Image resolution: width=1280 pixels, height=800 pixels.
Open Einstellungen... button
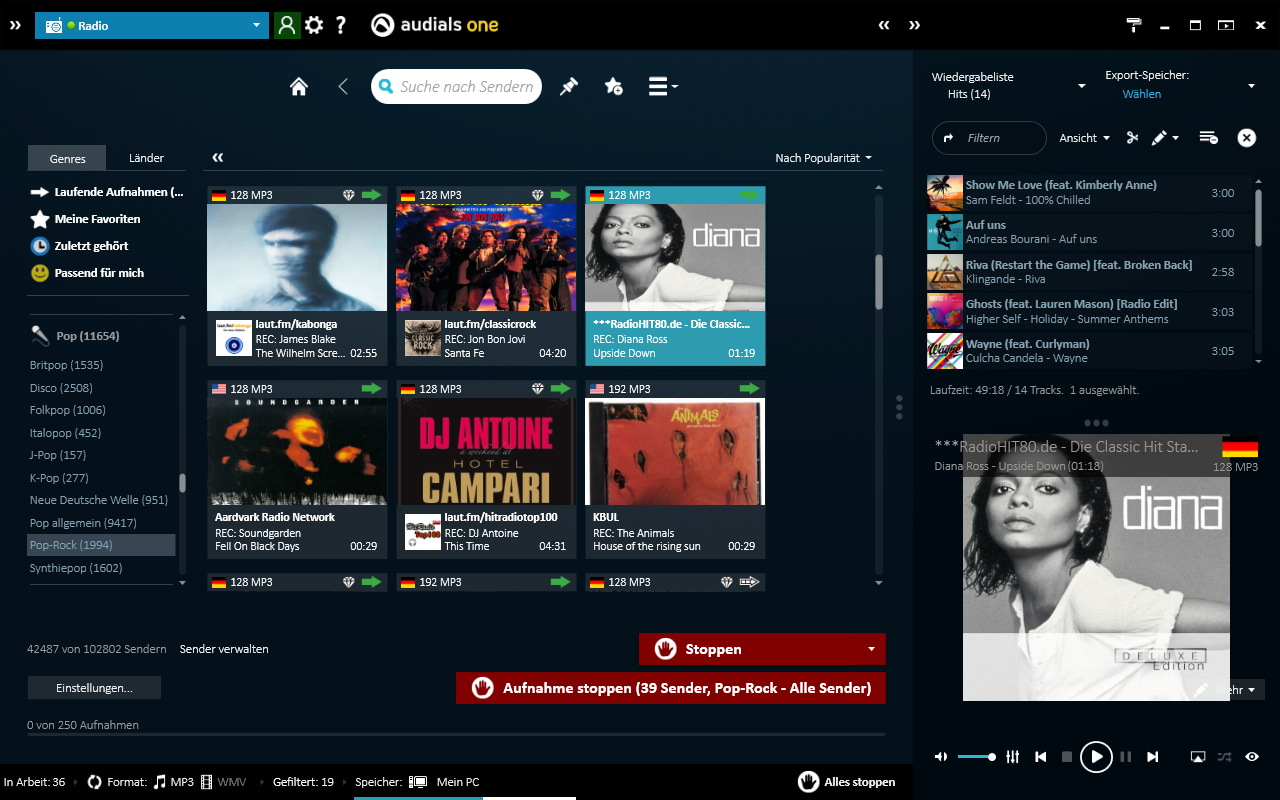point(94,688)
